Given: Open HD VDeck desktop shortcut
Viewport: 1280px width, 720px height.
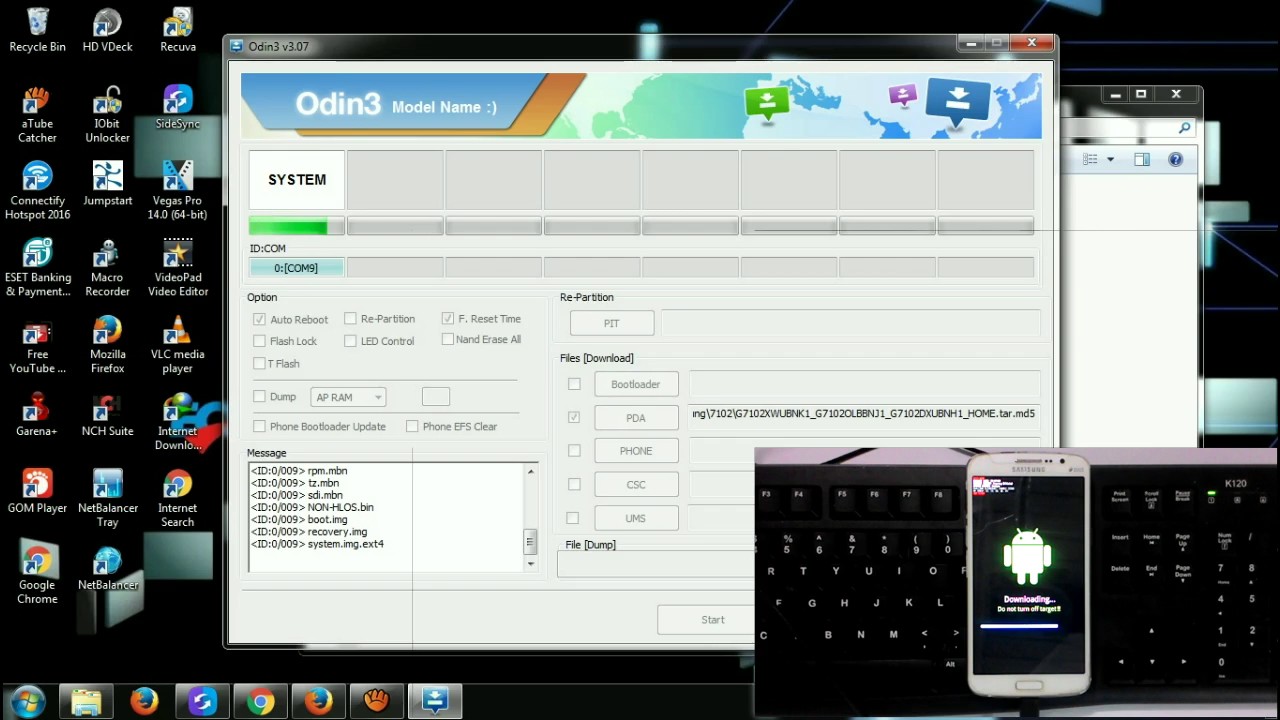Looking at the screenshot, I should tap(107, 30).
